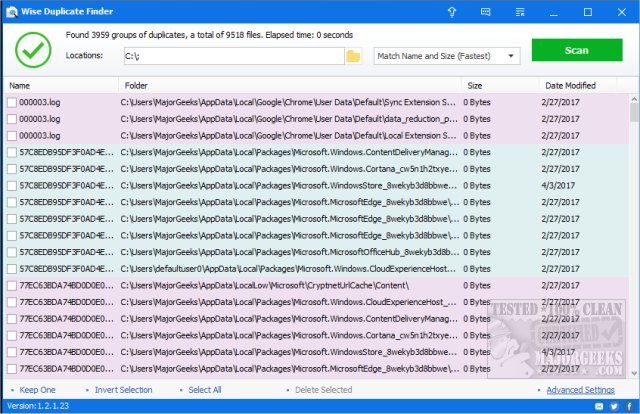Select checkbox for 77EC63BDA74BD0D0E0 CloudExperienceHost row
640x414 pixels.
coord(12,302)
